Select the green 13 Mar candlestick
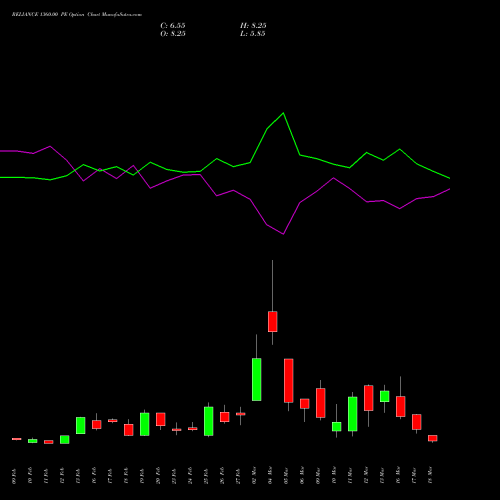 point(385,396)
